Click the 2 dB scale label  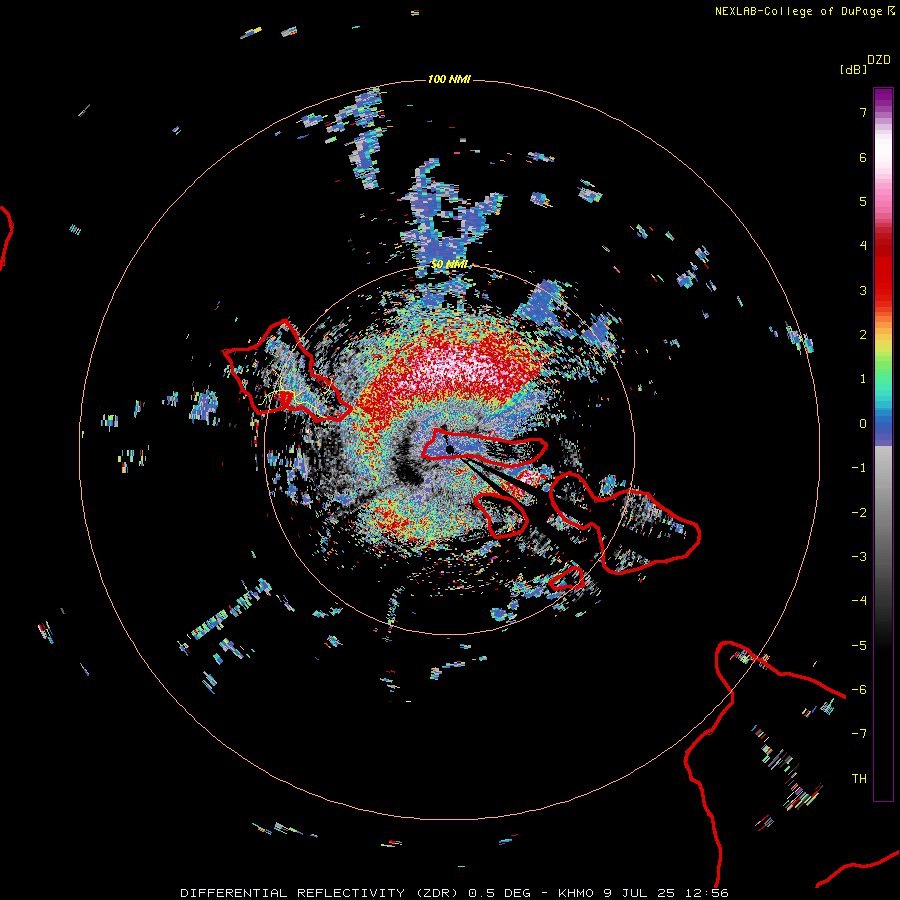863,335
